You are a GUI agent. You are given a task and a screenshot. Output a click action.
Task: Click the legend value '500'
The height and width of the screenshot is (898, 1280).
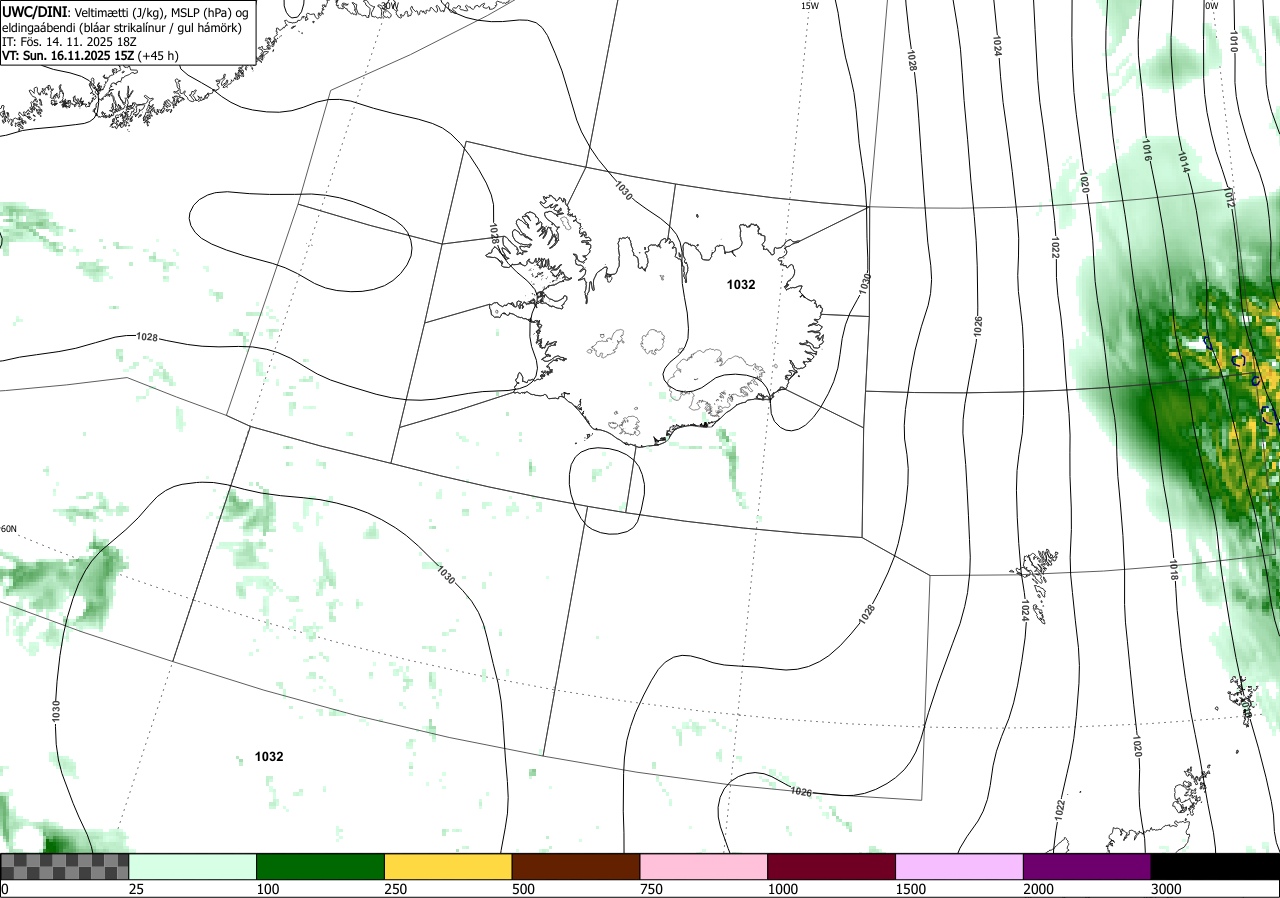click(523, 889)
